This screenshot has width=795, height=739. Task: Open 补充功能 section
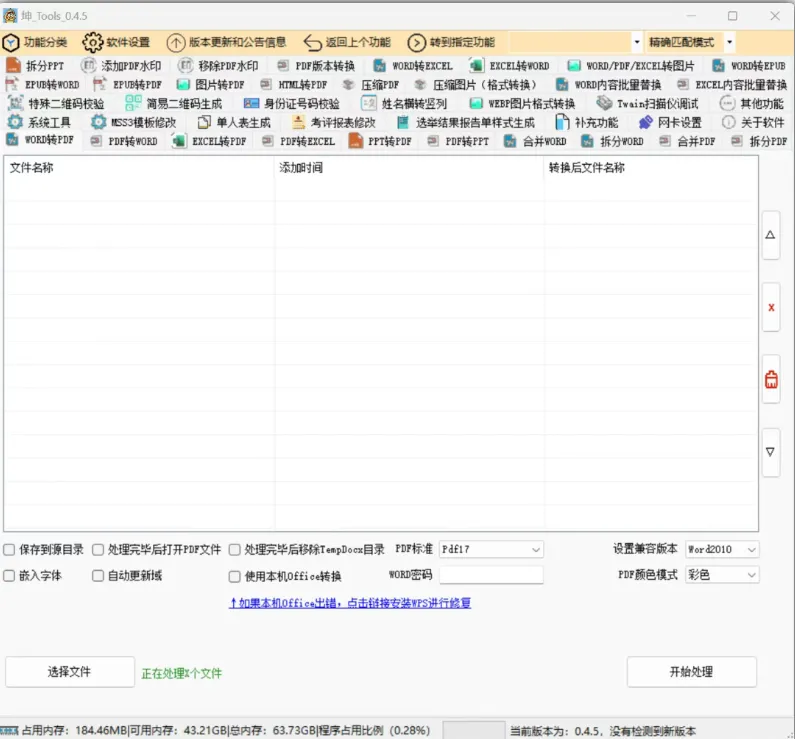(587, 122)
